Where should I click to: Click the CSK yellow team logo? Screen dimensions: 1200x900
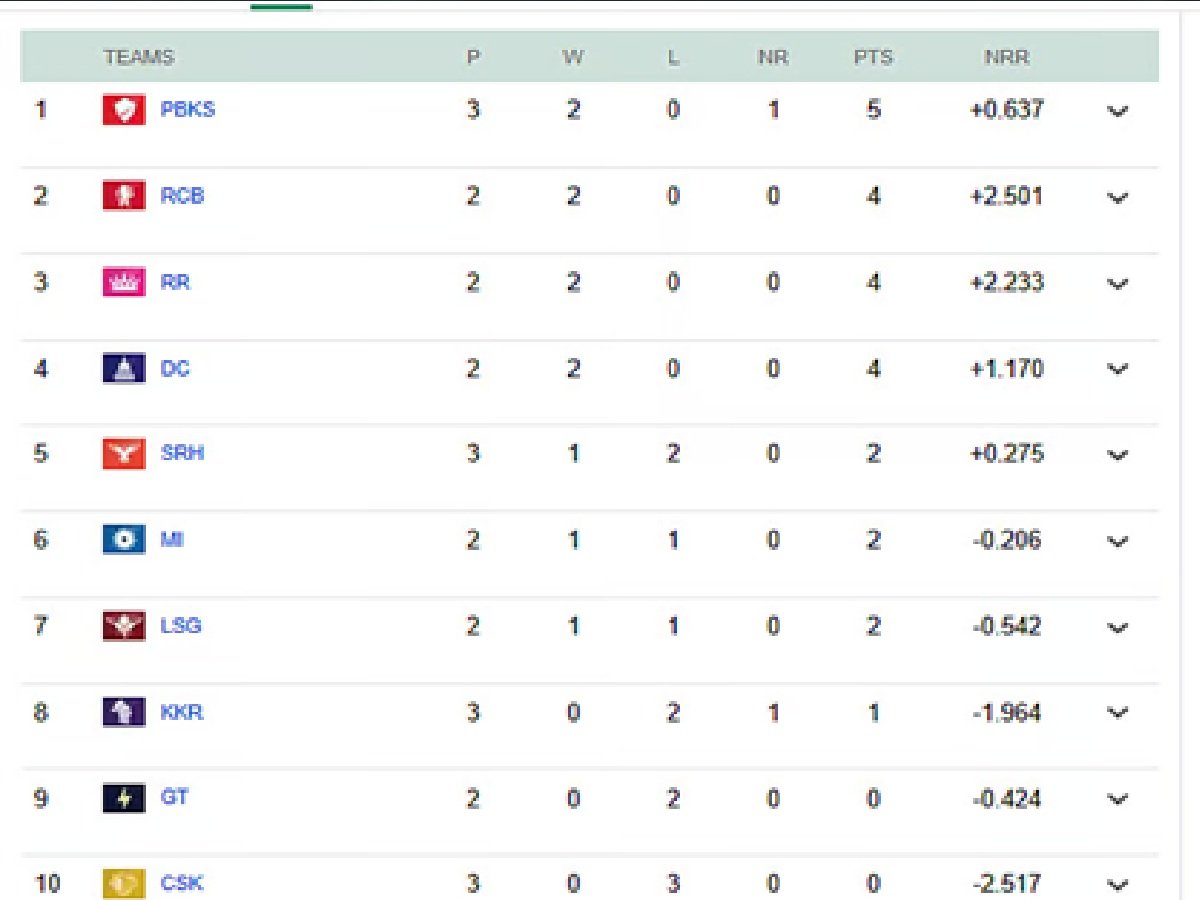tap(124, 884)
